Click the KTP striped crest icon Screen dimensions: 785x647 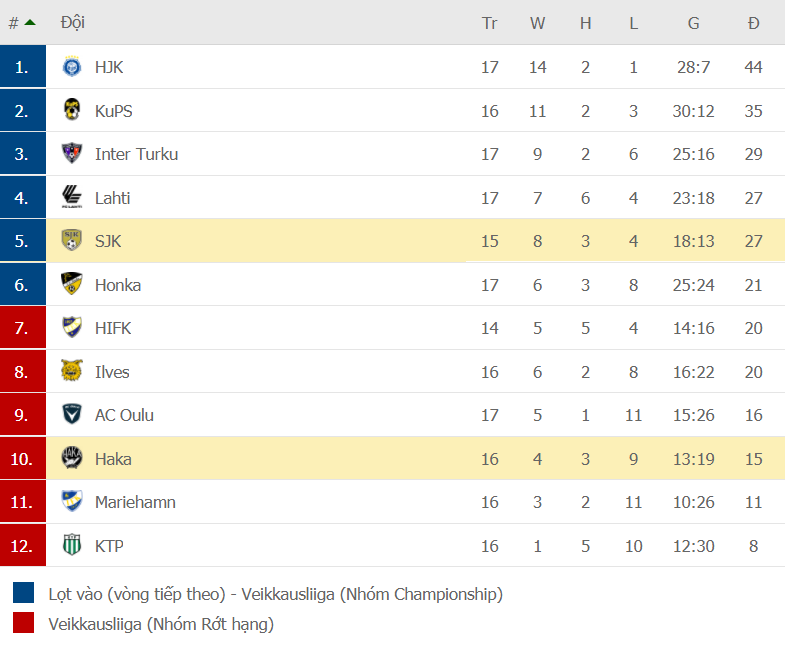(71, 546)
